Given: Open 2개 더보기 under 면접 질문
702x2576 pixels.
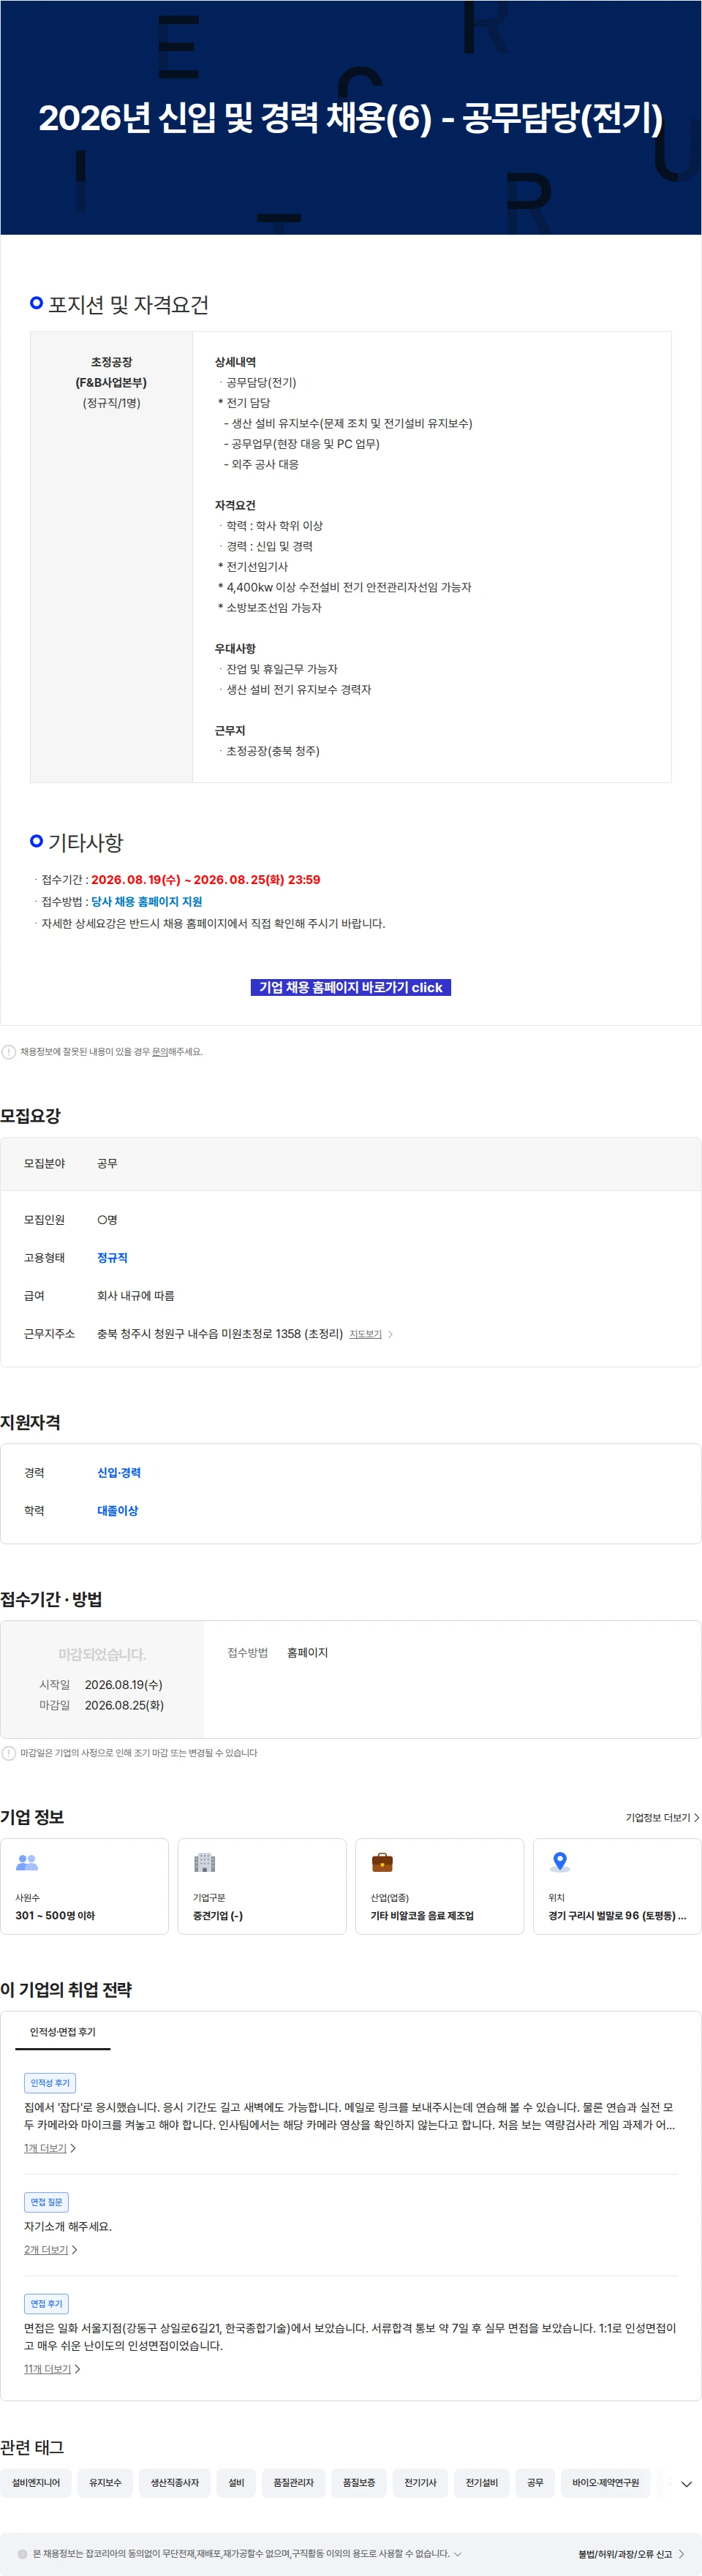Looking at the screenshot, I should click(x=51, y=2250).
